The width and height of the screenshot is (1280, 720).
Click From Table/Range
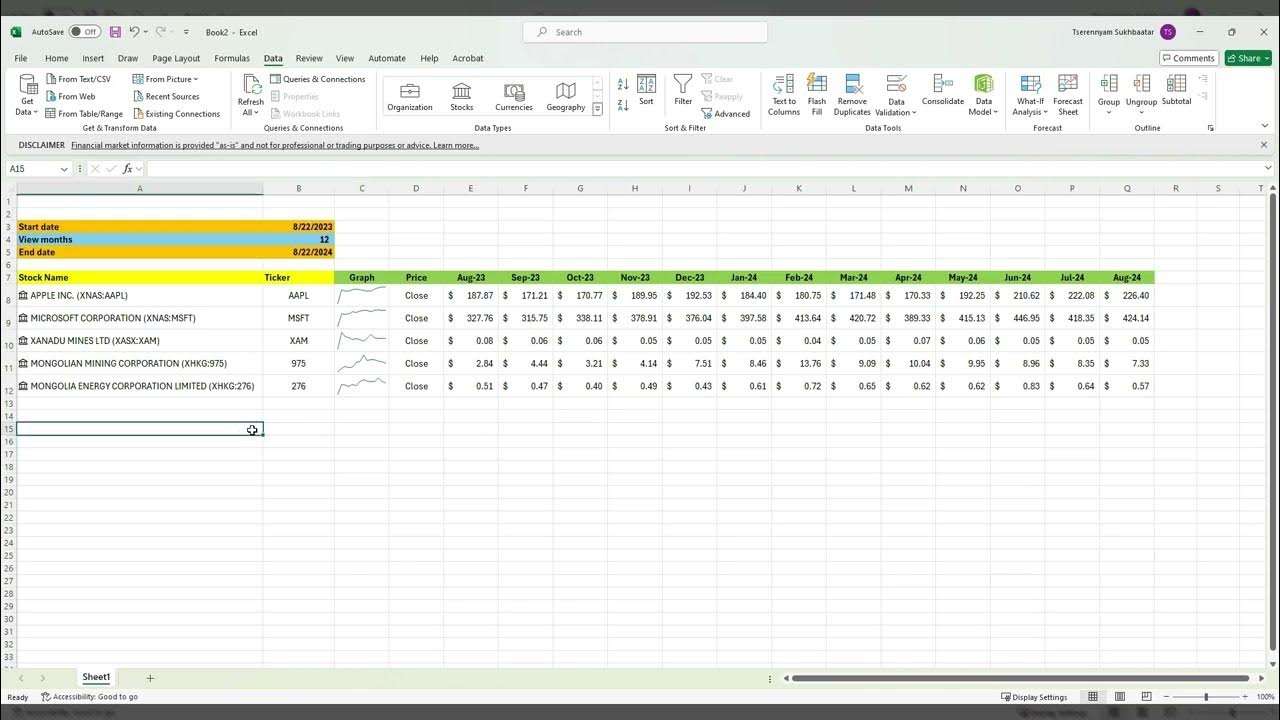pos(84,114)
